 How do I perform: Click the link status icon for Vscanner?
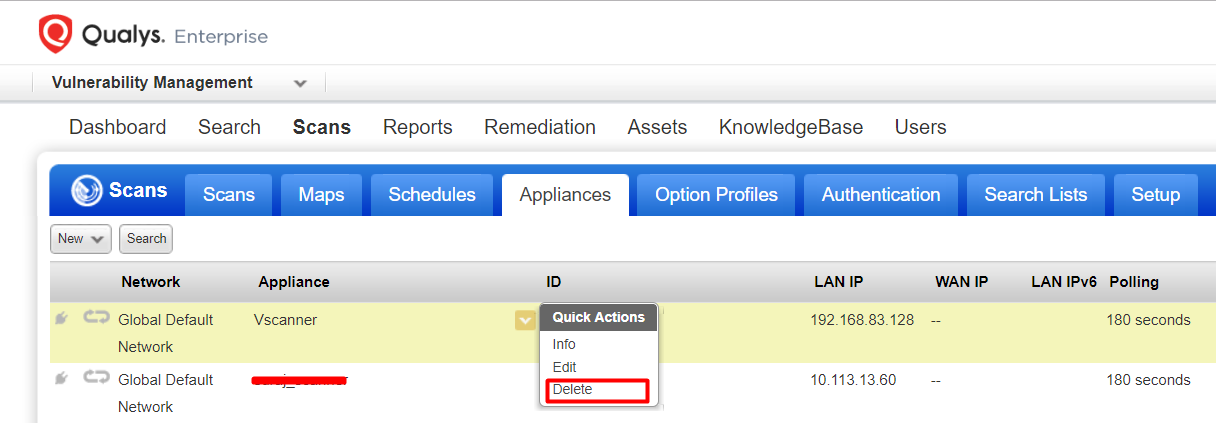(x=96, y=318)
